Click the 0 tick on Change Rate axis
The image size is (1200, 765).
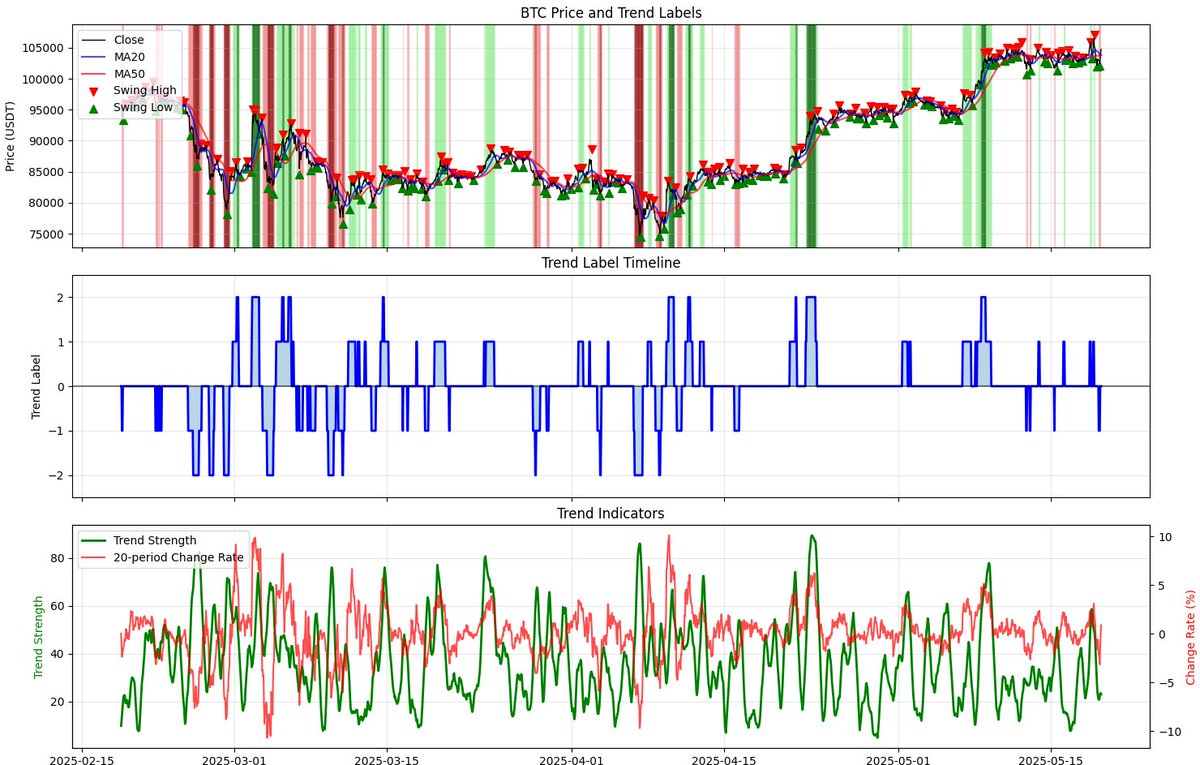(x=1161, y=635)
